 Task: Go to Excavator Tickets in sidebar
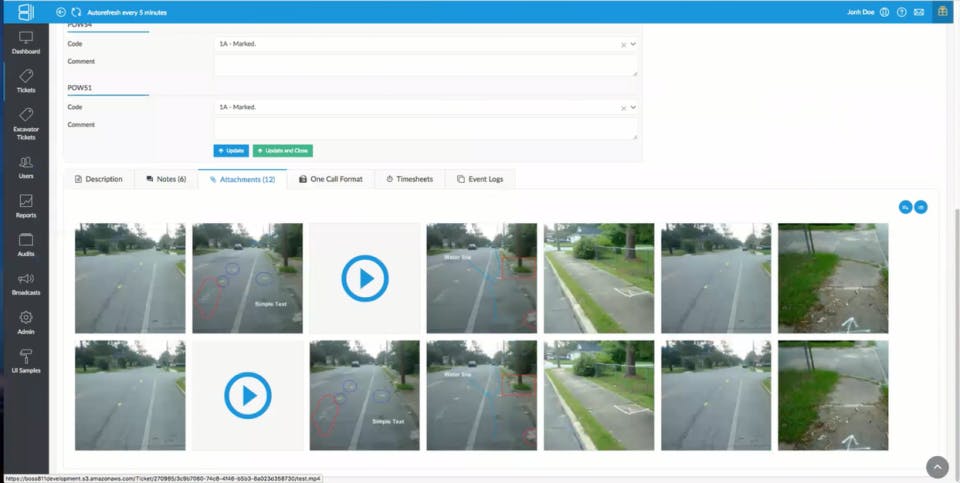26,124
